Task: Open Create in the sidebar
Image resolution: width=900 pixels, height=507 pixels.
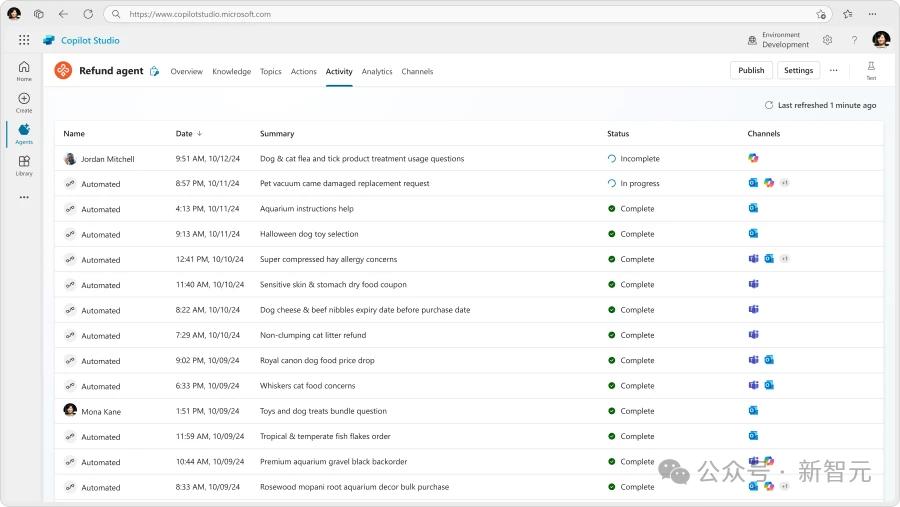Action: click(24, 102)
